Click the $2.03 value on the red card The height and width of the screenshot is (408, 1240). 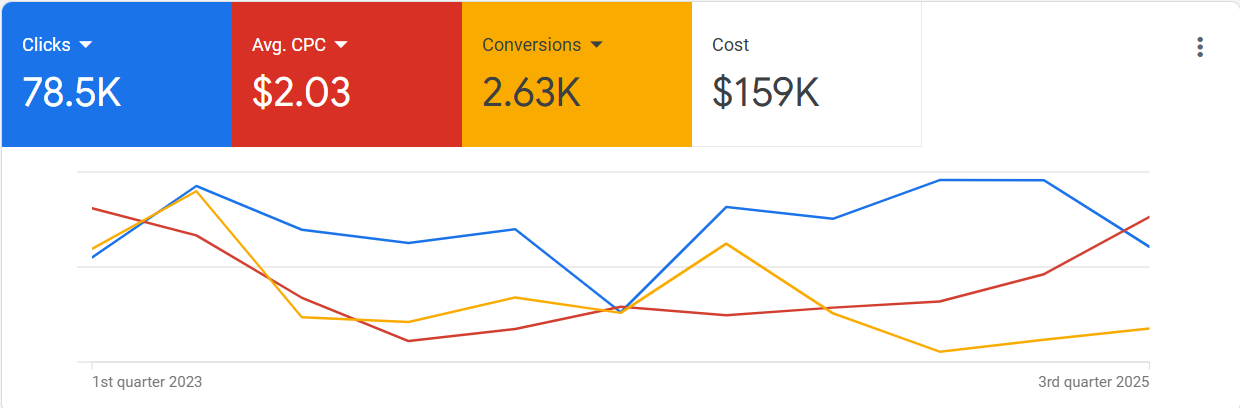tap(301, 92)
